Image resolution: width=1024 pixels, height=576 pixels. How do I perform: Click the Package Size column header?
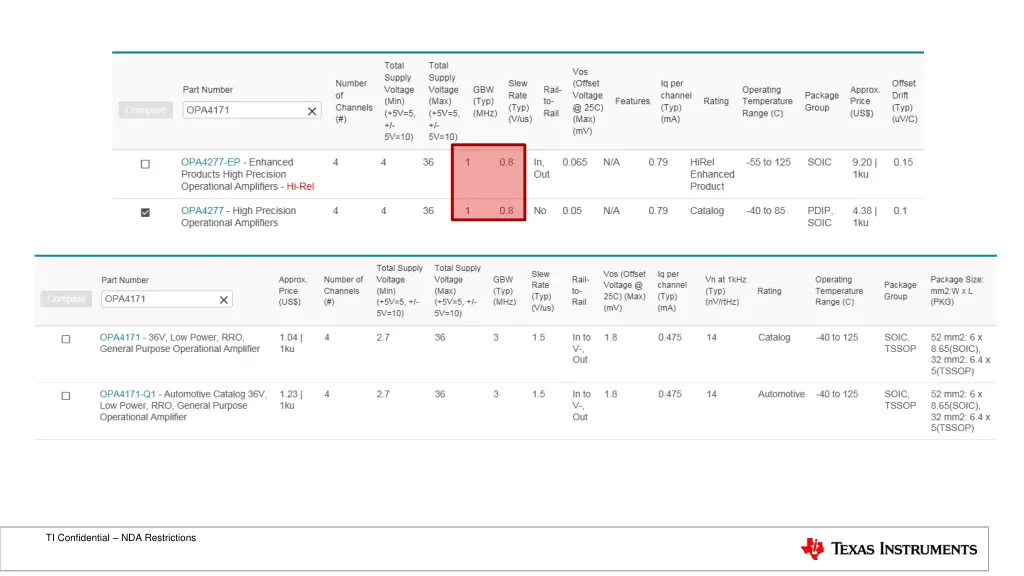[x=957, y=291]
